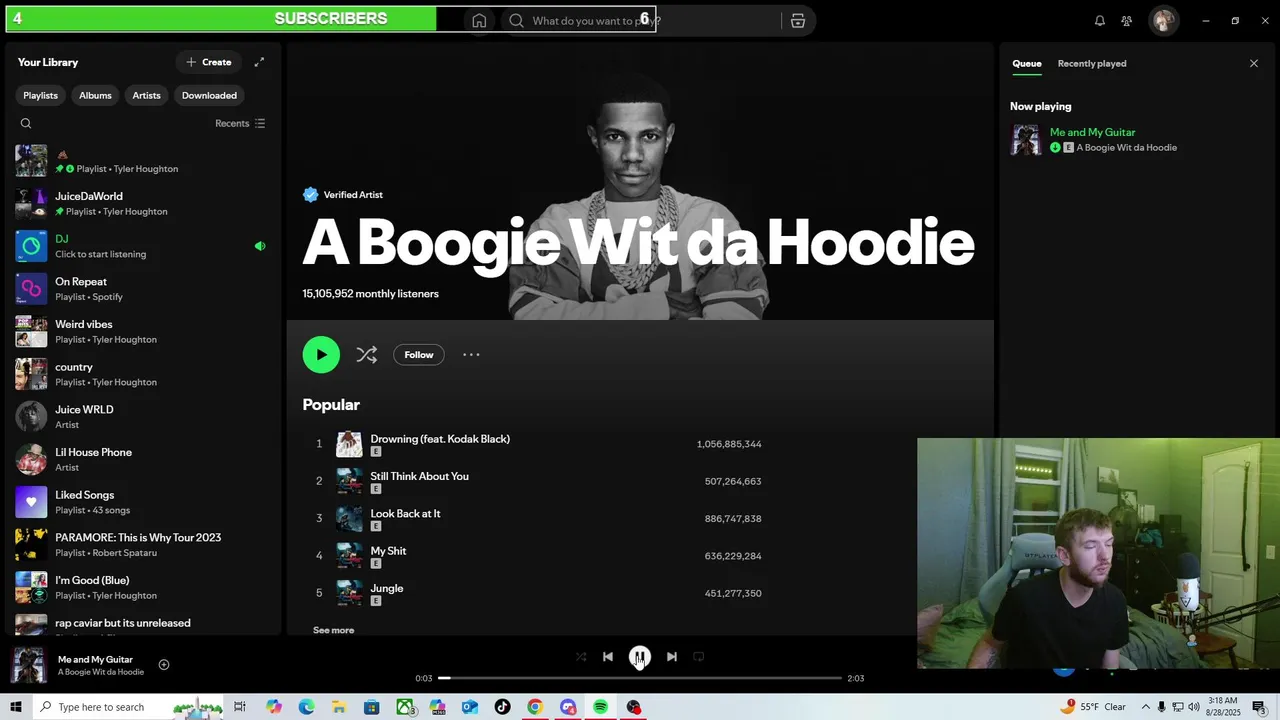This screenshot has width=1280, height=720.
Task: Open the Weird vibes playlist
Action: pos(142,331)
